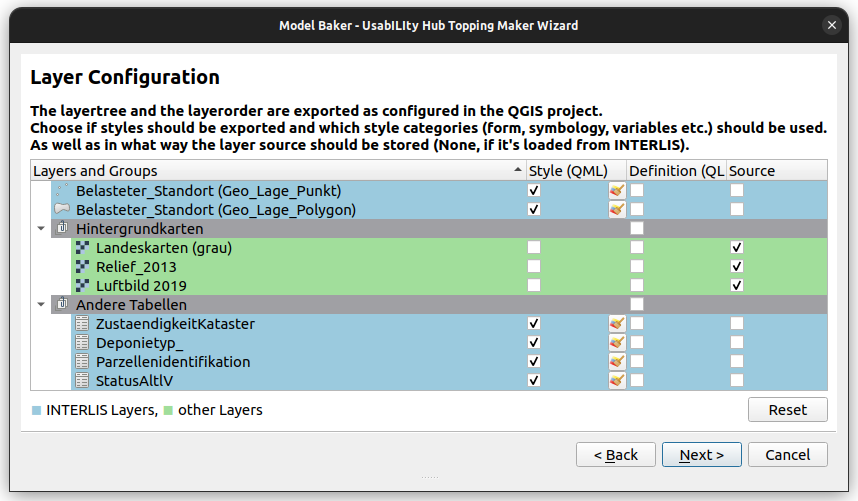The height and width of the screenshot is (501, 858).
Task: Click style paintbrush icon for Belasteter_Standort (Geo_Lage_Polygon)
Action: [x=617, y=209]
